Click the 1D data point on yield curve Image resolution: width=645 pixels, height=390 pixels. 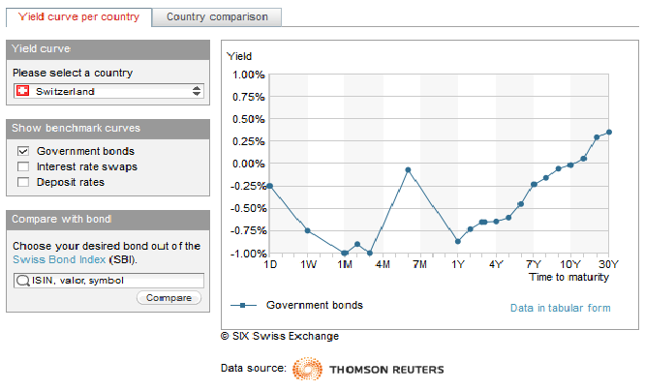(x=270, y=186)
